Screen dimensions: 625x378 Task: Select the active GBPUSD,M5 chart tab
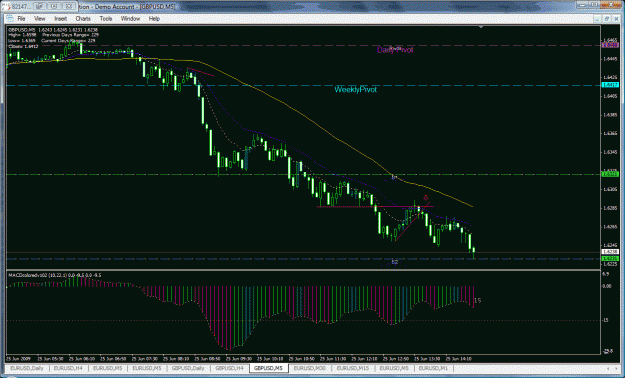click(269, 368)
